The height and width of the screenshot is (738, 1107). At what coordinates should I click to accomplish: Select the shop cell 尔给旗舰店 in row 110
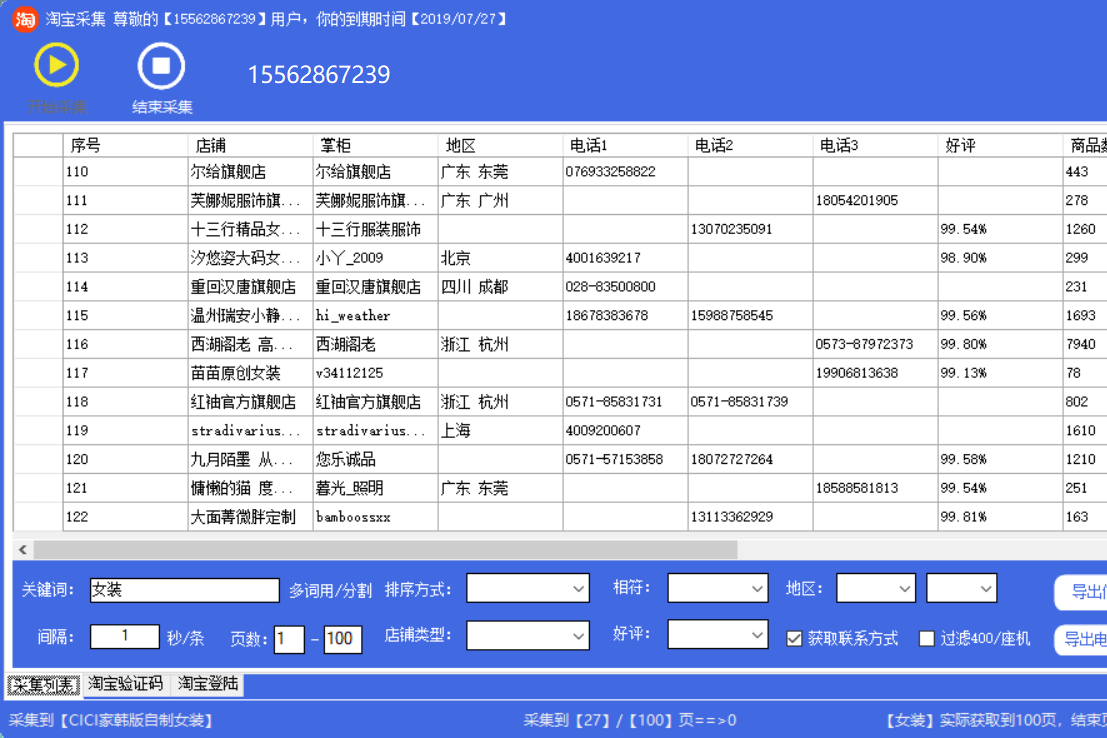click(x=250, y=172)
